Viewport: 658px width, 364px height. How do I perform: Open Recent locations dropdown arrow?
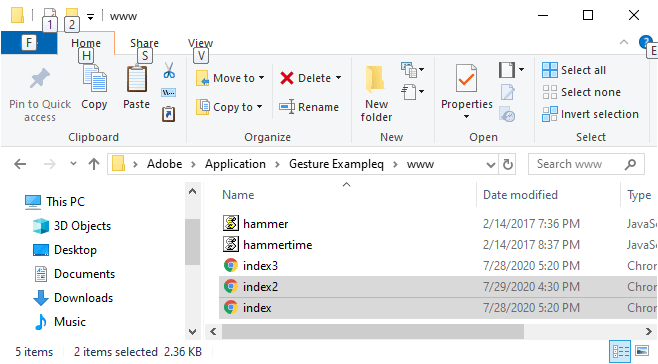point(73,164)
